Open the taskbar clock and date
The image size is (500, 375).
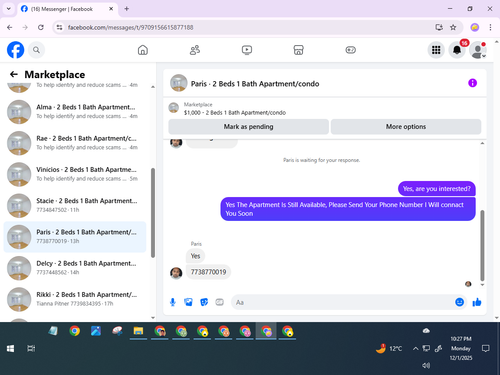[461, 348]
